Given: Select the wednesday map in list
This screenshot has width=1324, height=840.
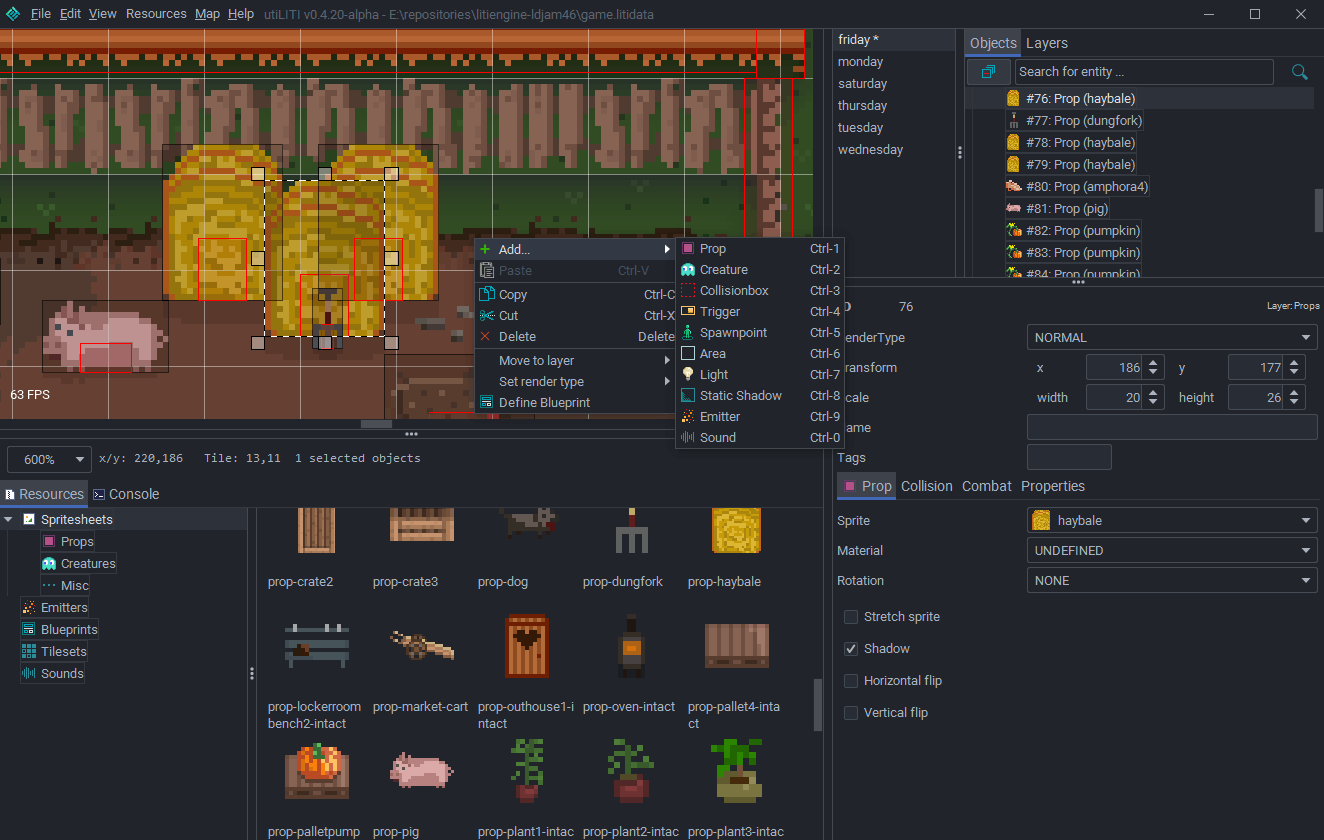Looking at the screenshot, I should [x=870, y=150].
